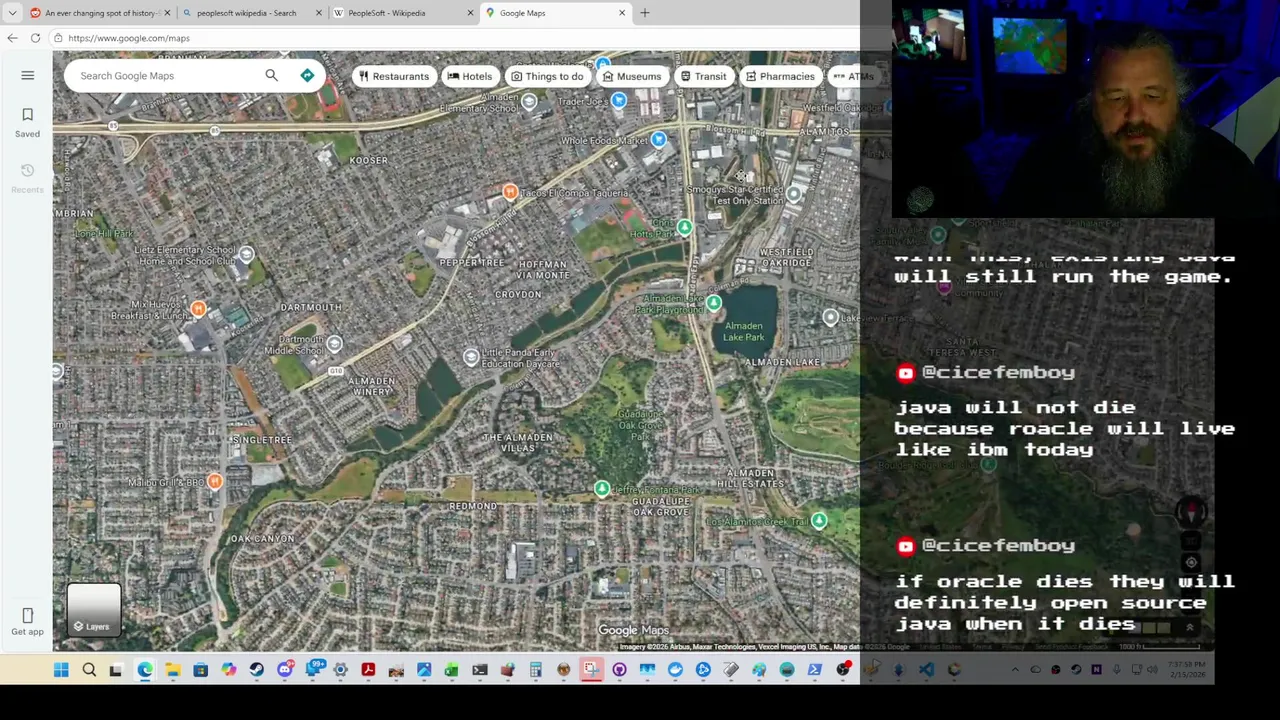Click the browser address bar URL
This screenshot has height=720, width=1280.
pyautogui.click(x=129, y=38)
